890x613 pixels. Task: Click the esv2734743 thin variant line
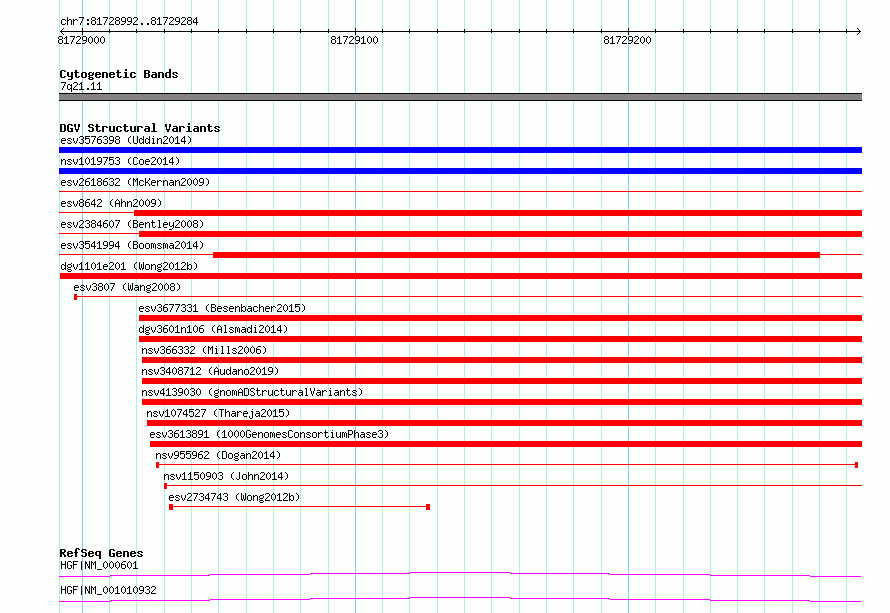(x=300, y=507)
